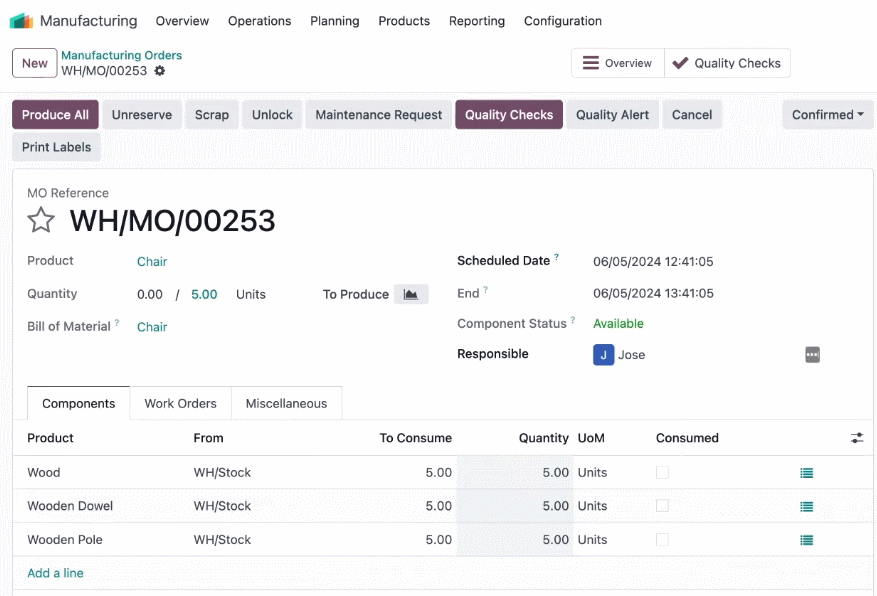
Task: Open the forecast chart icon beside To Produce
Action: coord(411,294)
